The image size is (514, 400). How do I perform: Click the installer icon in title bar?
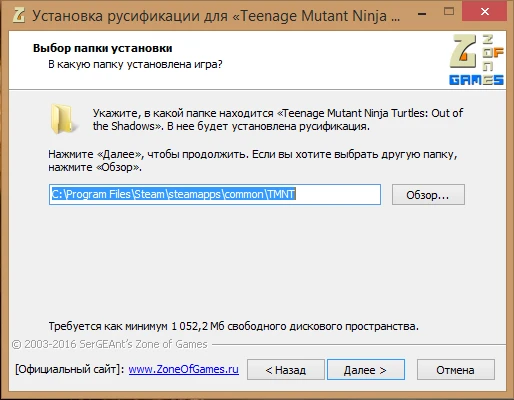pos(18,15)
